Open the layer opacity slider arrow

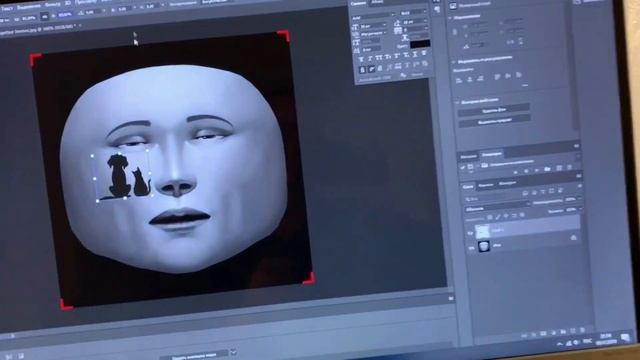click(x=579, y=198)
